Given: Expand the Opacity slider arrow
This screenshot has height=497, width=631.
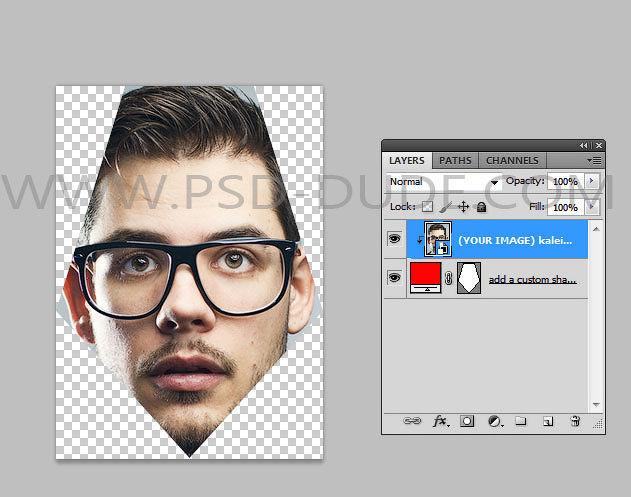Looking at the screenshot, I should pyautogui.click(x=591, y=182).
